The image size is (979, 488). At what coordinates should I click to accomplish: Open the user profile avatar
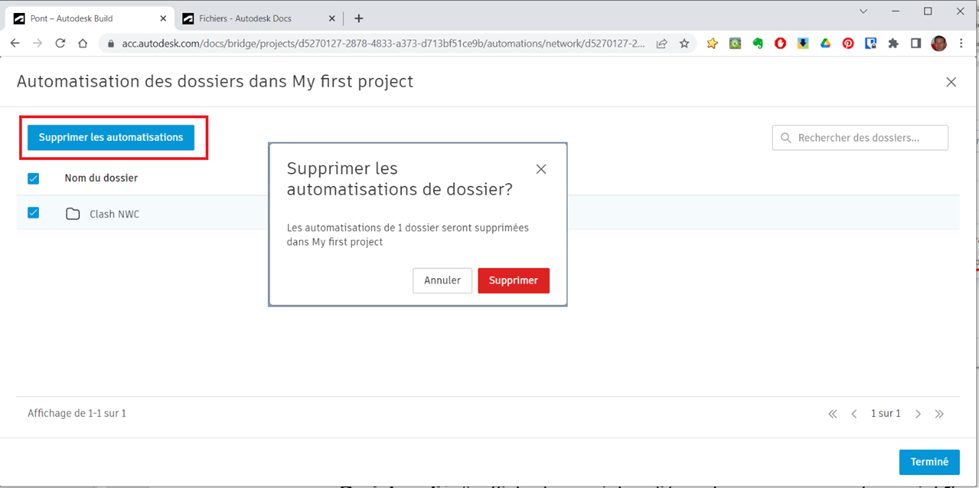click(x=938, y=44)
